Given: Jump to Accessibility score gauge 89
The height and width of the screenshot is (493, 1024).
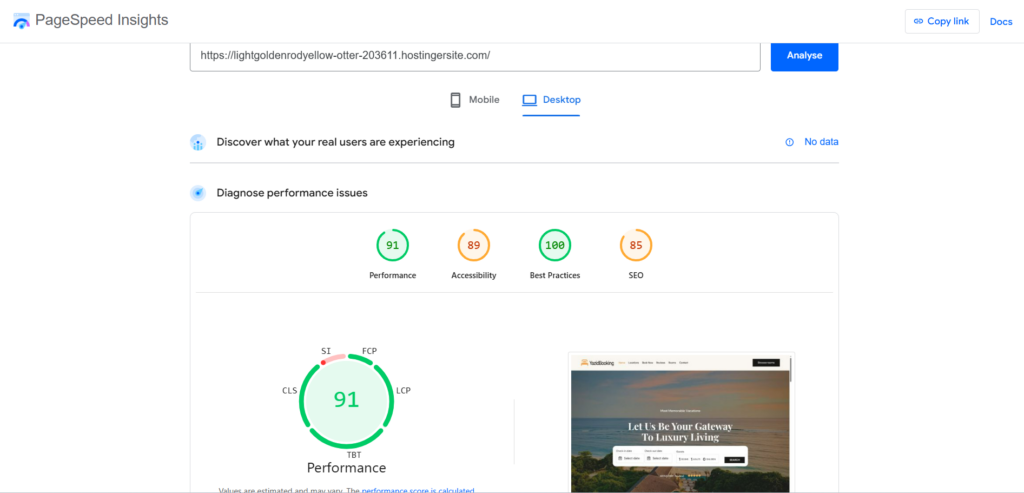Looking at the screenshot, I should coord(473,246).
